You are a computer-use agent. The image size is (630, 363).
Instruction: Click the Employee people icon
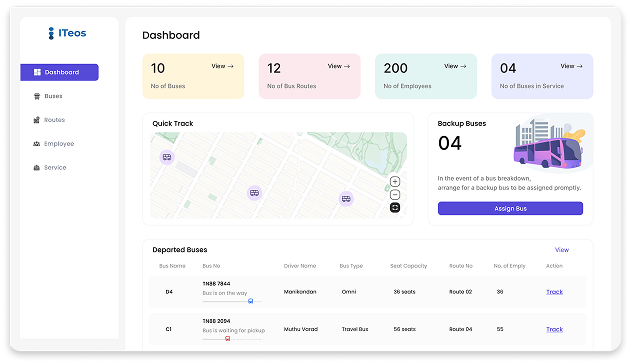coord(37,144)
